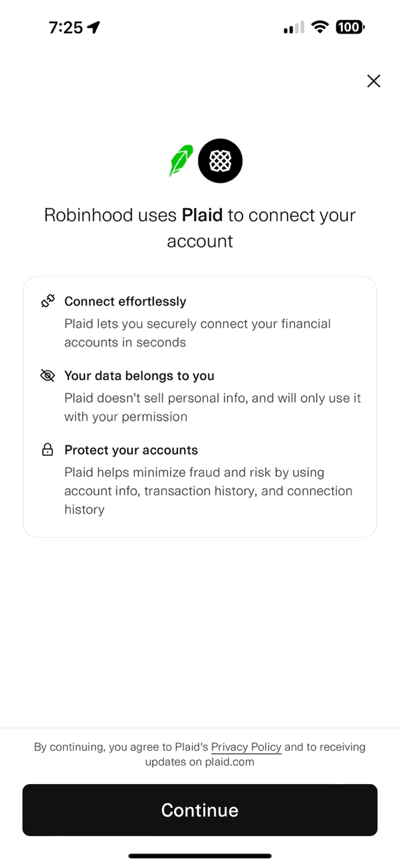400x866 pixels.
Task: Tap the crossed-eye icon beside Your data
Action: pyautogui.click(x=48, y=376)
